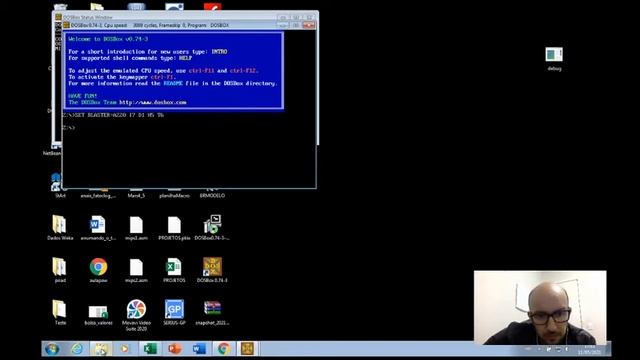Open the bolsa_valores file icon
Viewport: 640px width, 360px height.
(98, 312)
